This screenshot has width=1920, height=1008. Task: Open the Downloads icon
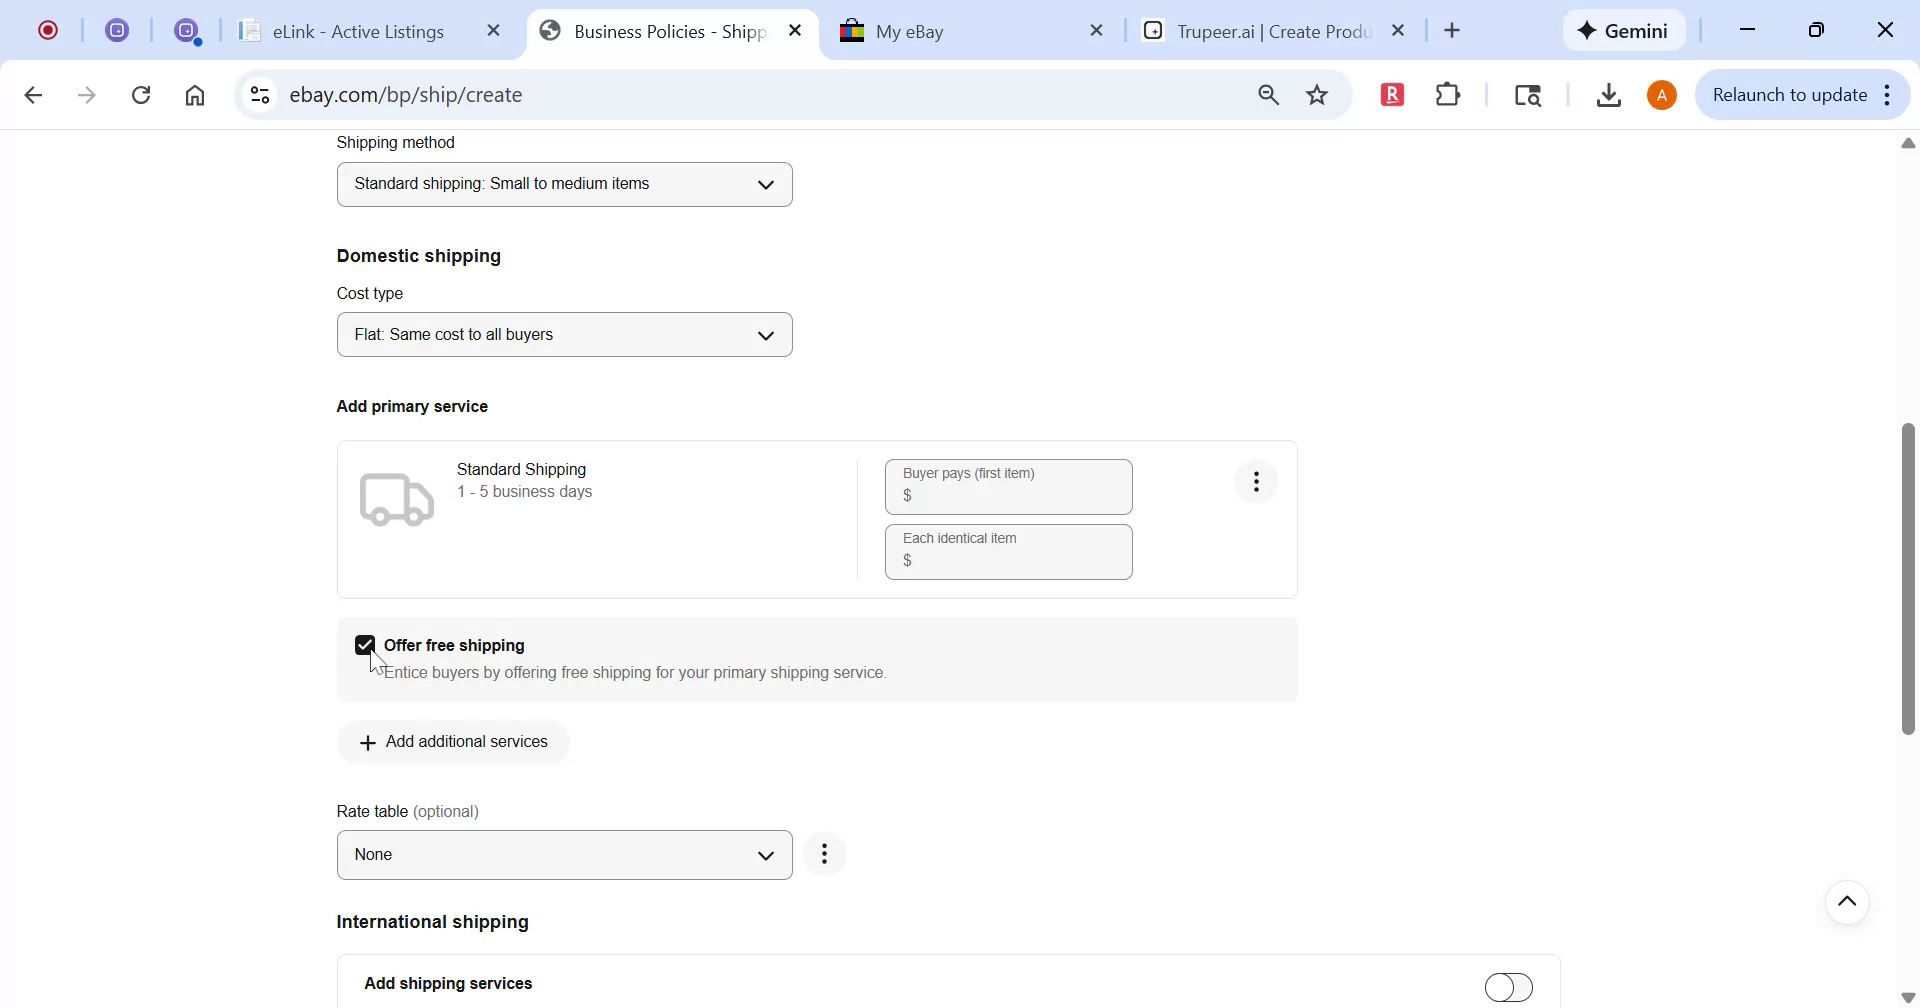point(1608,94)
